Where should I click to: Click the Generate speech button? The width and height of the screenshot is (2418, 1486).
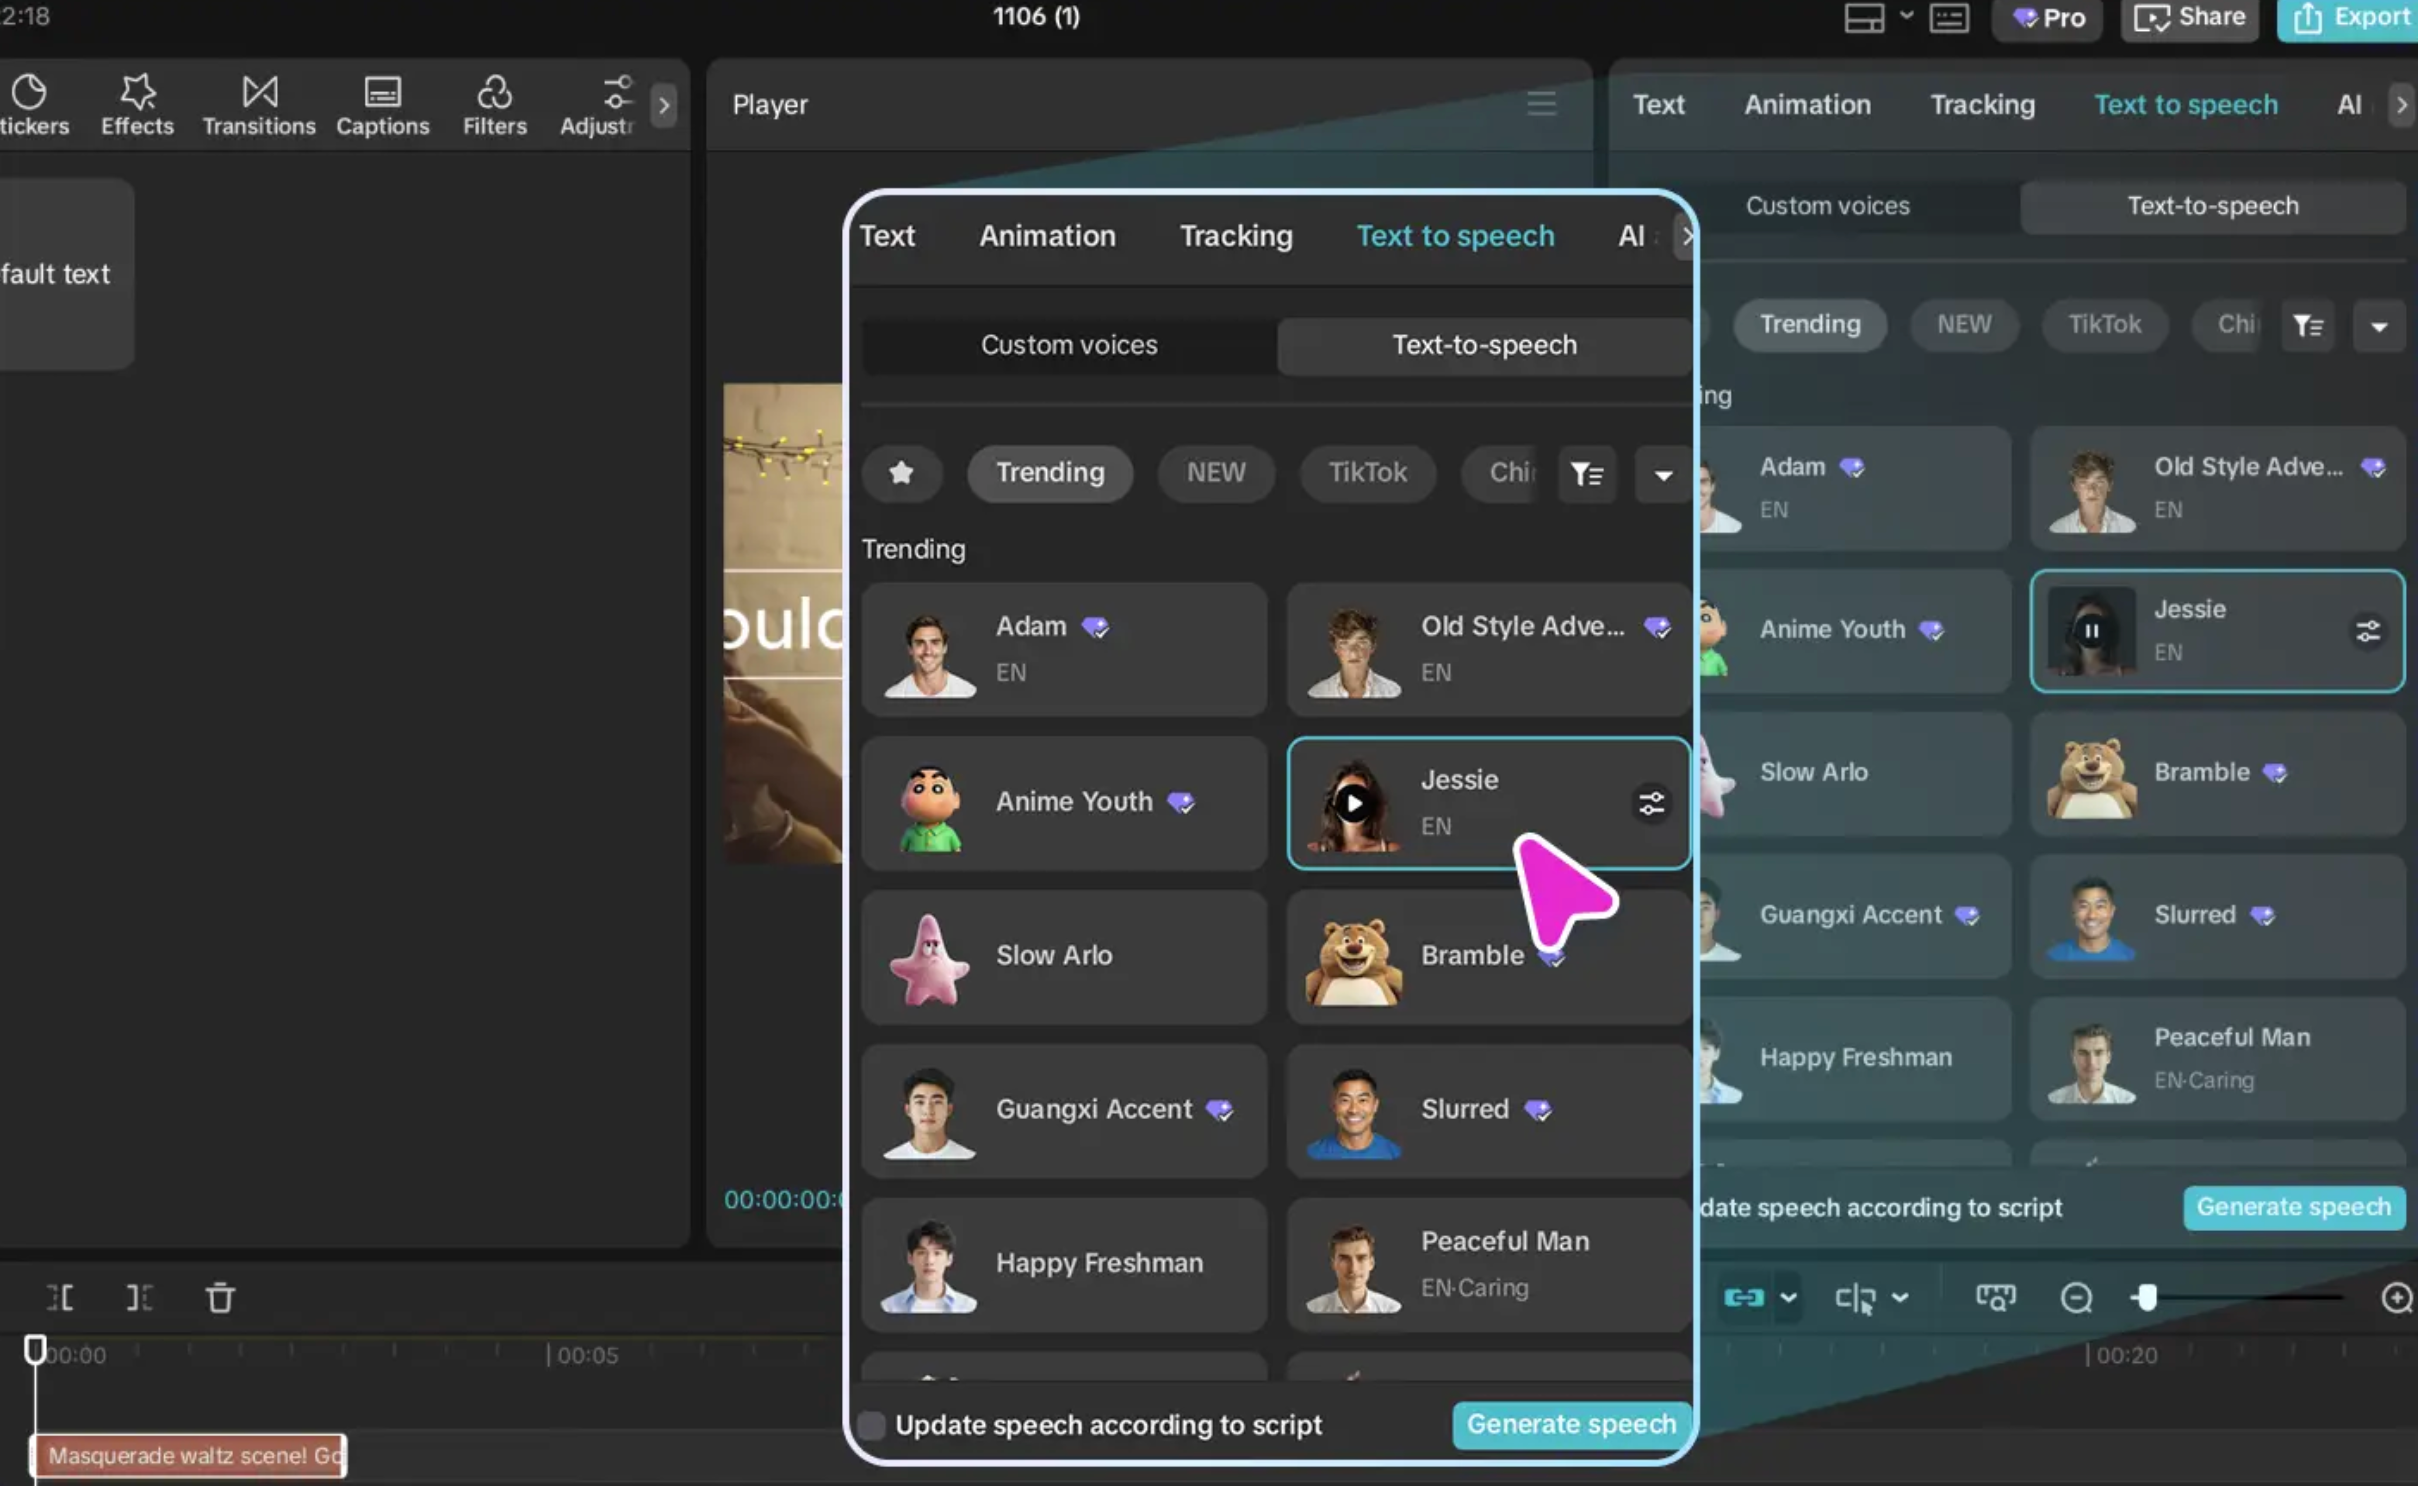pos(1568,1424)
